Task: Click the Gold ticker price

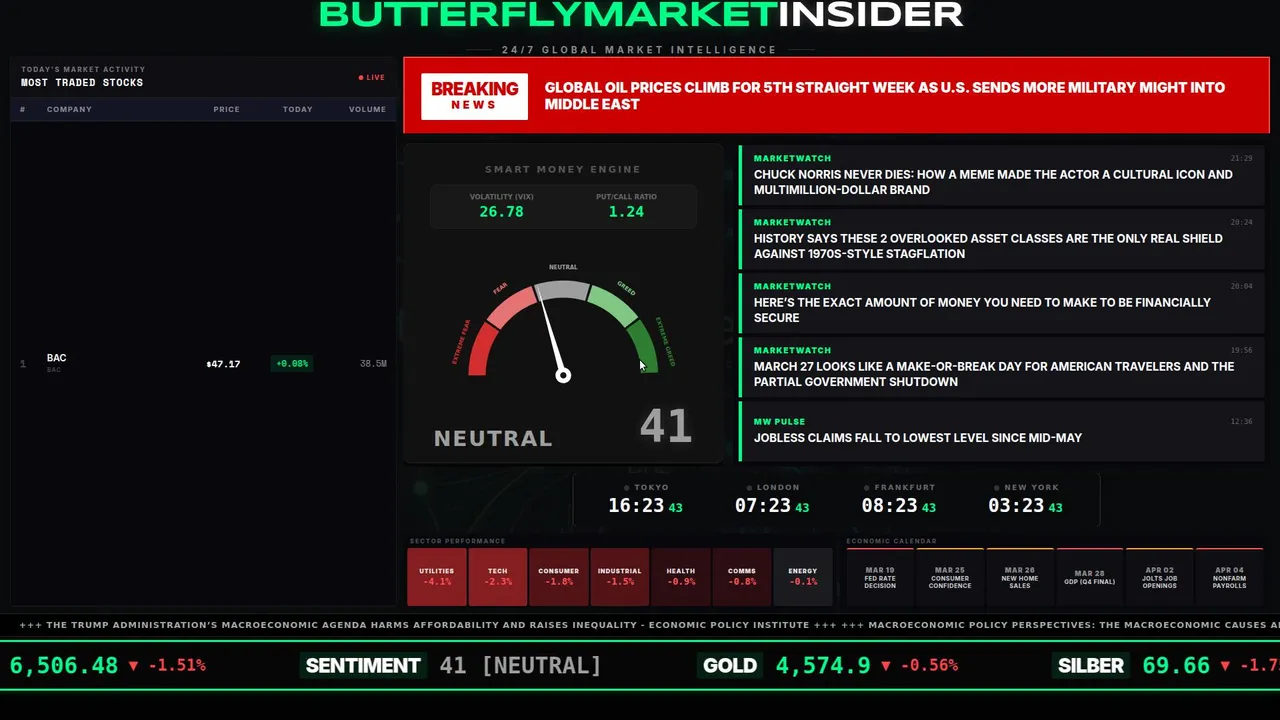Action: [x=823, y=665]
